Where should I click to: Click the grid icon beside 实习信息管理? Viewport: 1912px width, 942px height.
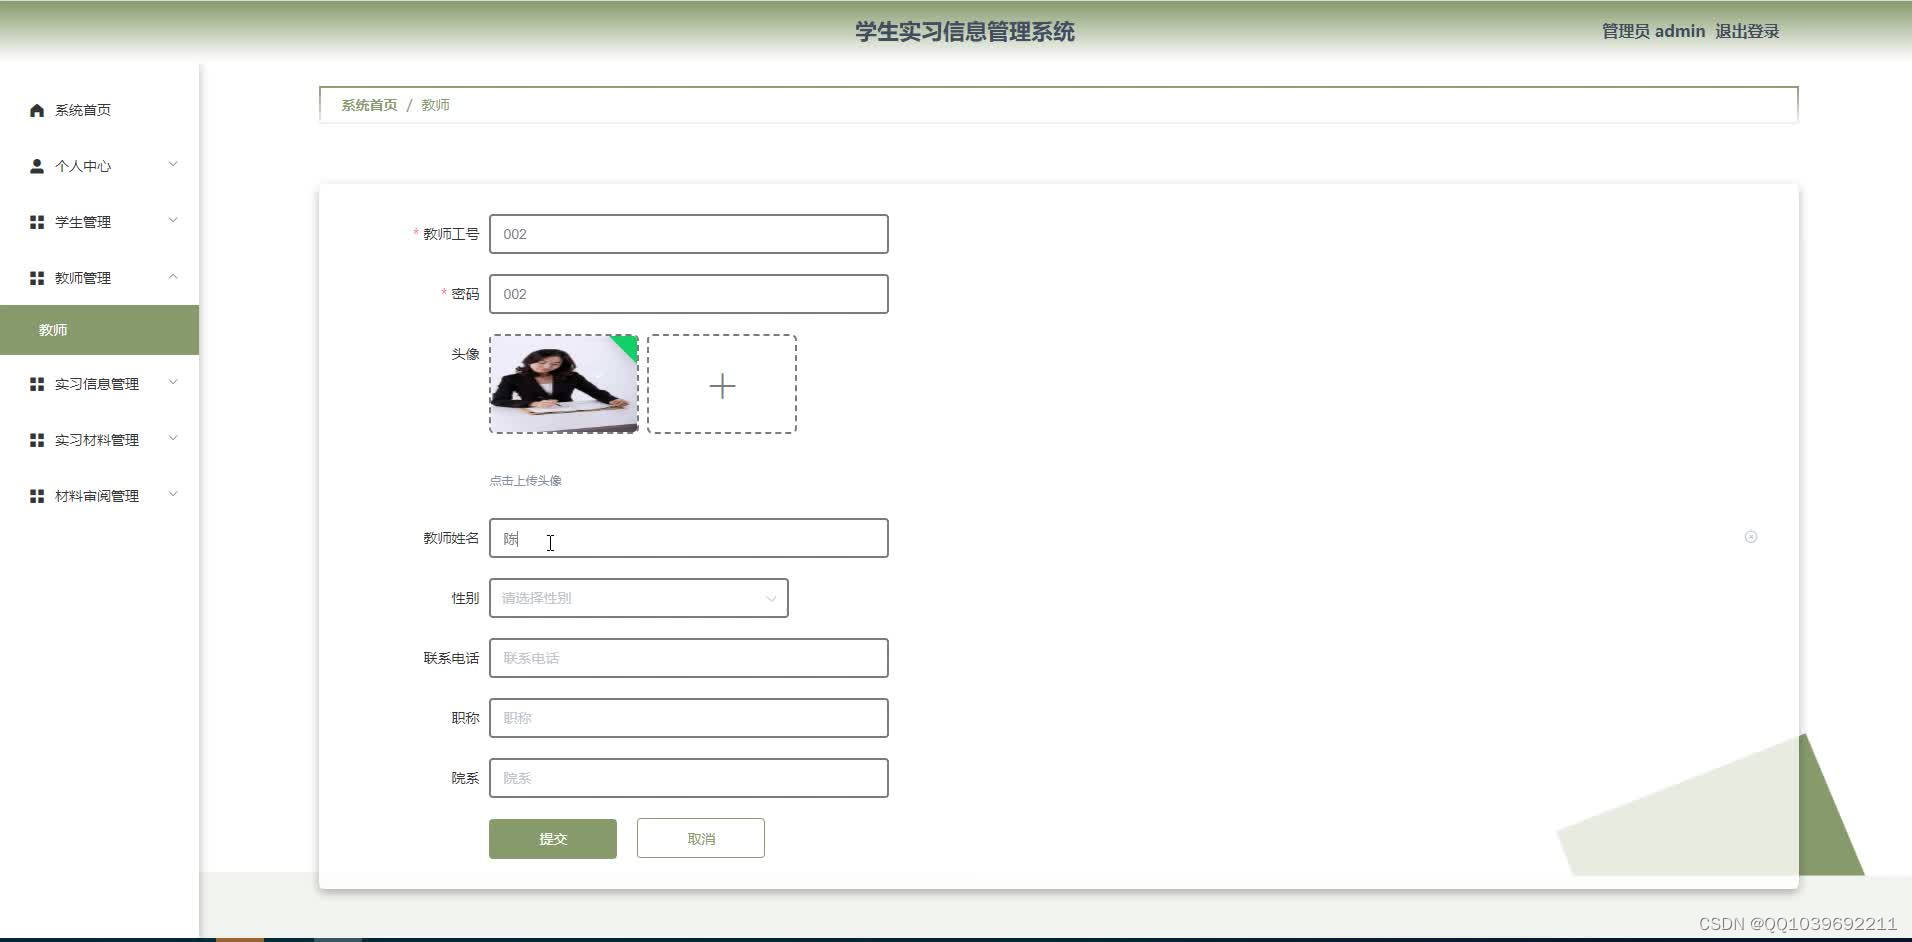pos(37,384)
